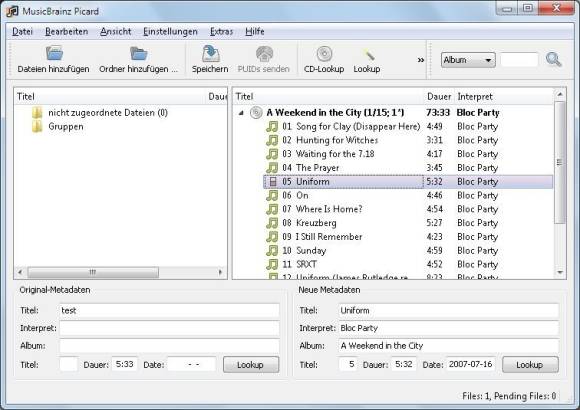Click the note icon of 11 SRXT
This screenshot has height=410, width=580.
point(272,264)
